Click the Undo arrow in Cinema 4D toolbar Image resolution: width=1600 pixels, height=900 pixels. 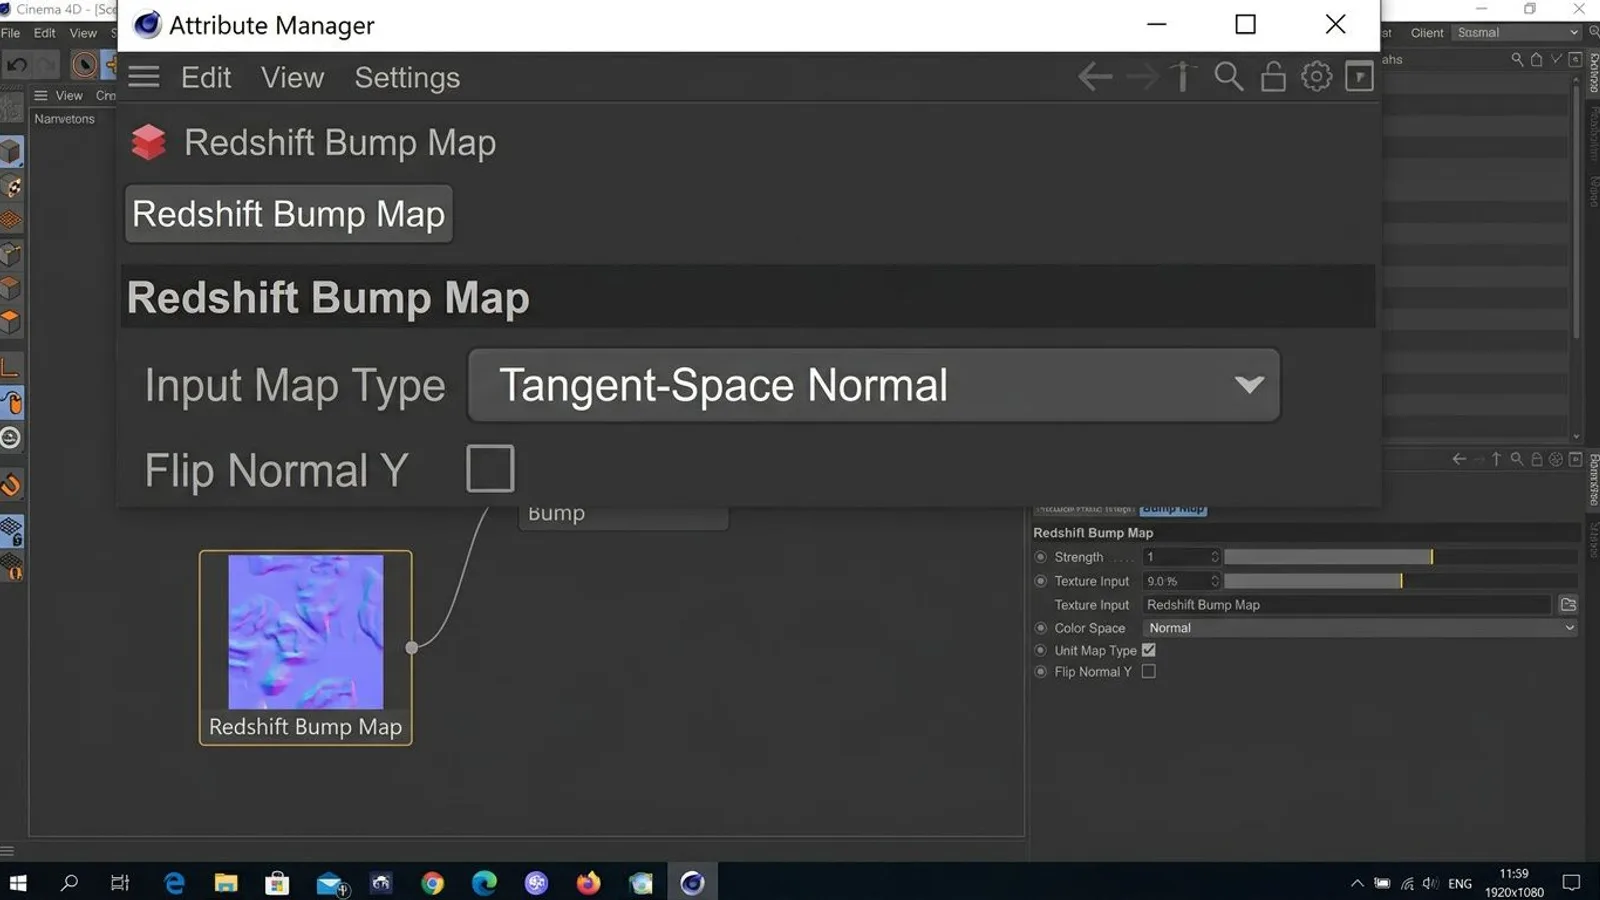pyautogui.click(x=17, y=66)
